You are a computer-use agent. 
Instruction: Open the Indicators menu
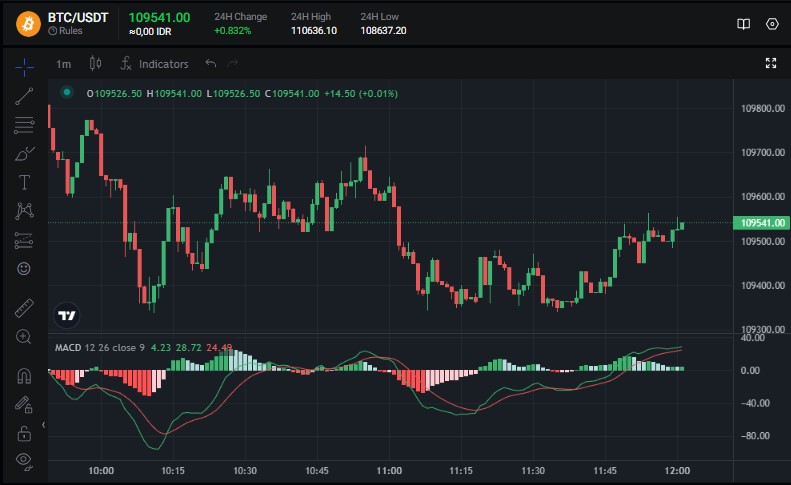coord(154,64)
